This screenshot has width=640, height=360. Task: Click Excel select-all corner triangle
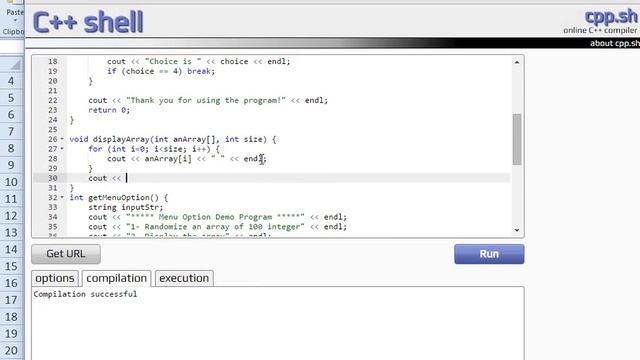point(15,64)
